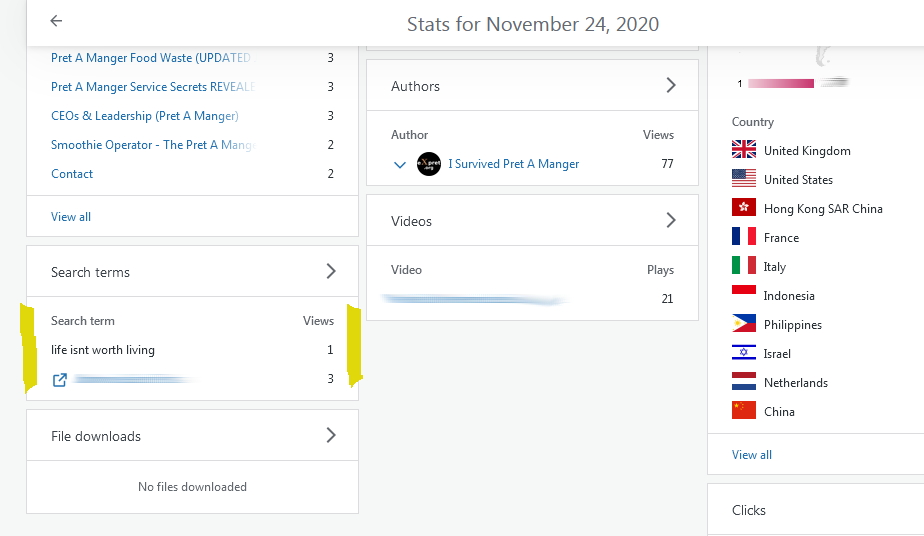924x536 pixels.
Task: Open the Clicks panel header
Action: click(x=749, y=510)
